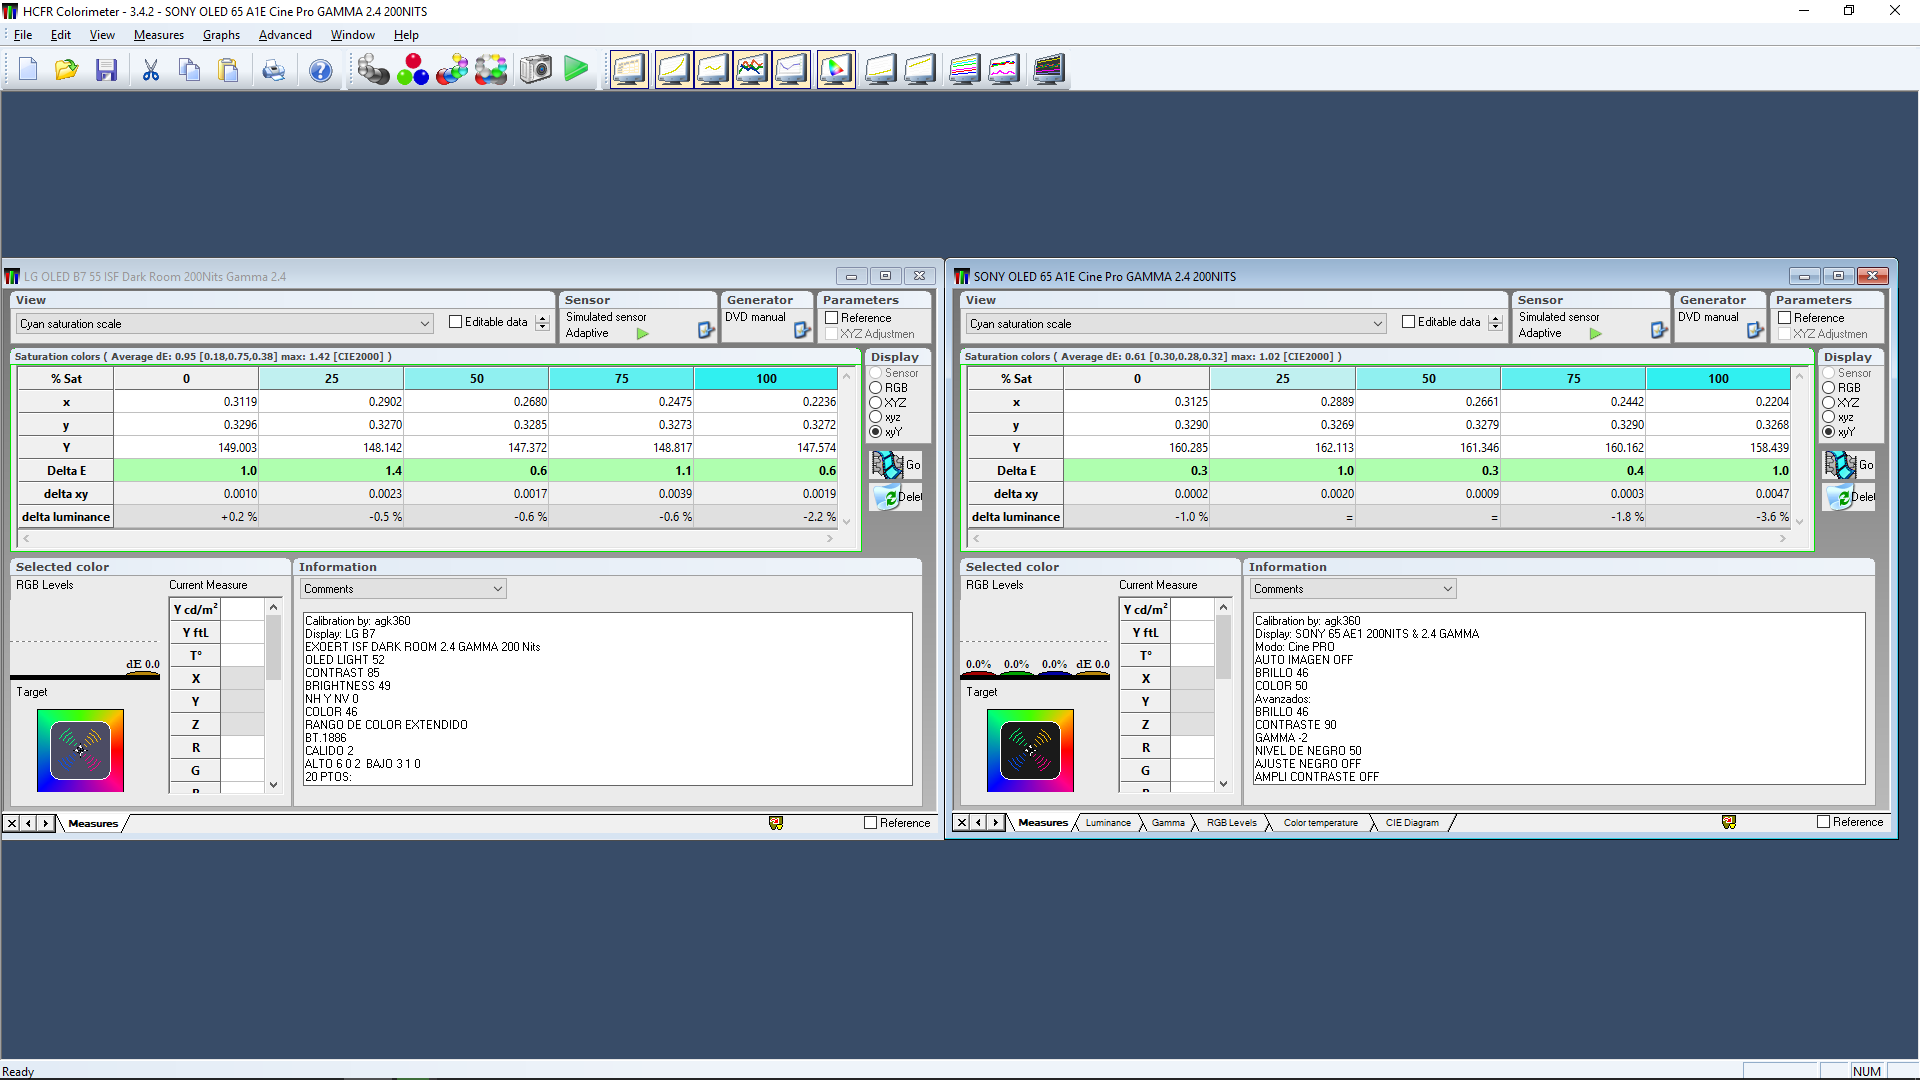Start continuous measures with green play icon

pos(576,69)
